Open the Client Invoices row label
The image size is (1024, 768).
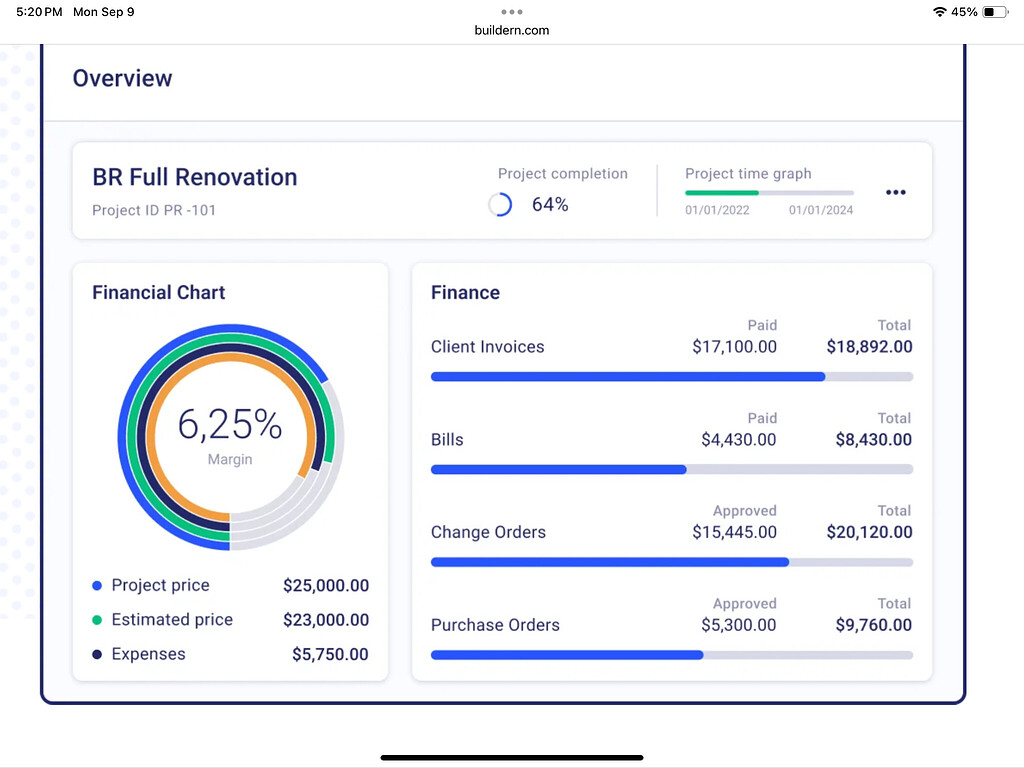tap(487, 347)
